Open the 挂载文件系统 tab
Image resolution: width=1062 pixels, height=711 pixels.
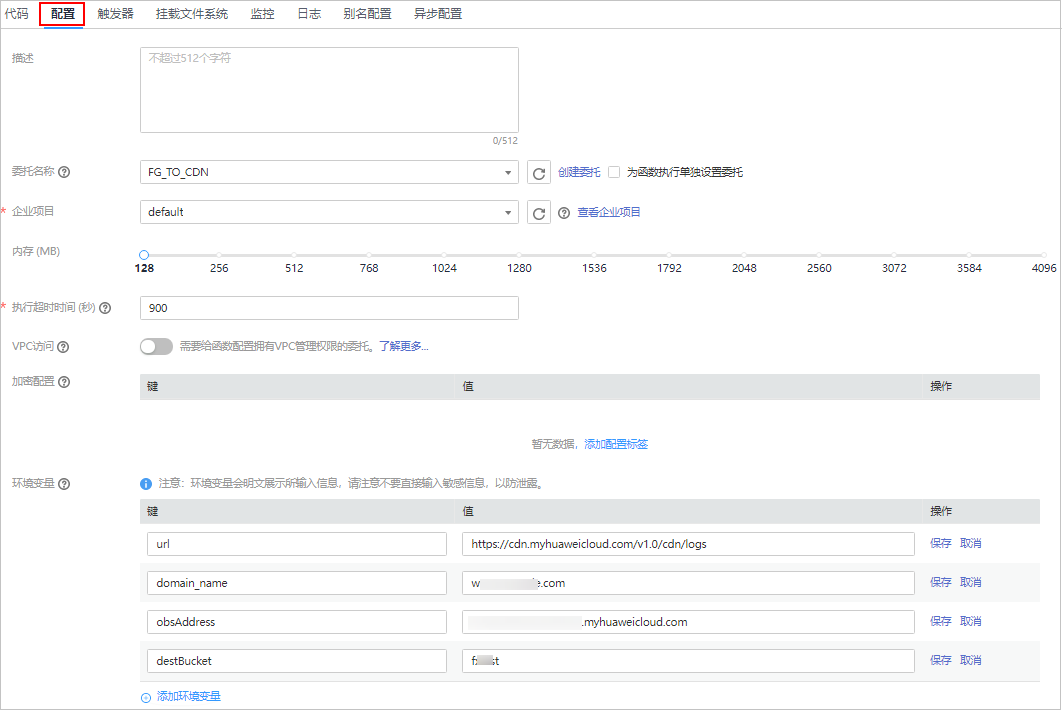[192, 14]
